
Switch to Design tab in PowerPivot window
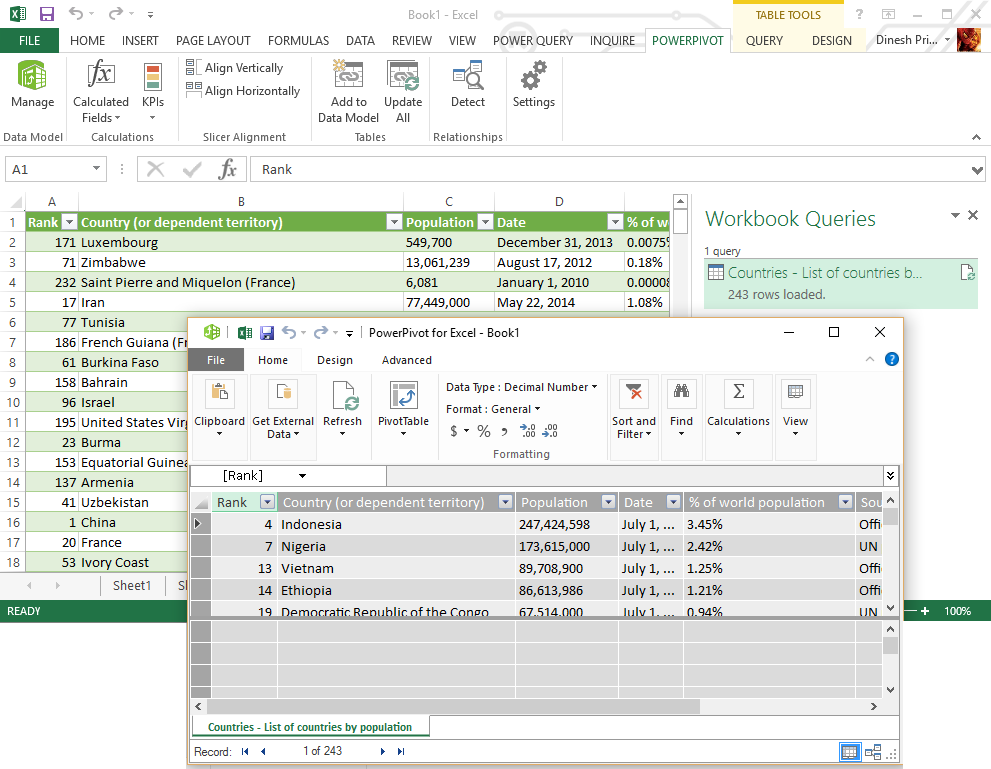click(335, 360)
